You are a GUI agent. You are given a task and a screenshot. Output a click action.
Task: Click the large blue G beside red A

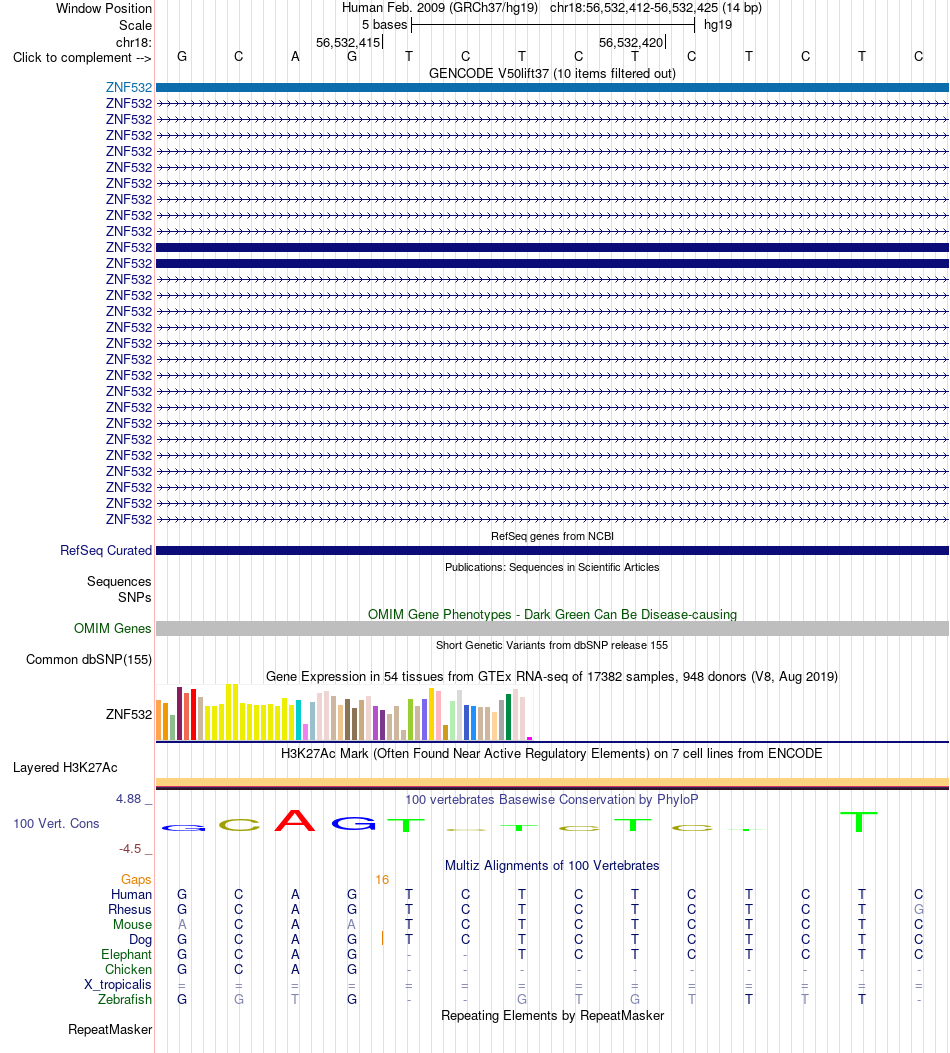pyautogui.click(x=353, y=823)
